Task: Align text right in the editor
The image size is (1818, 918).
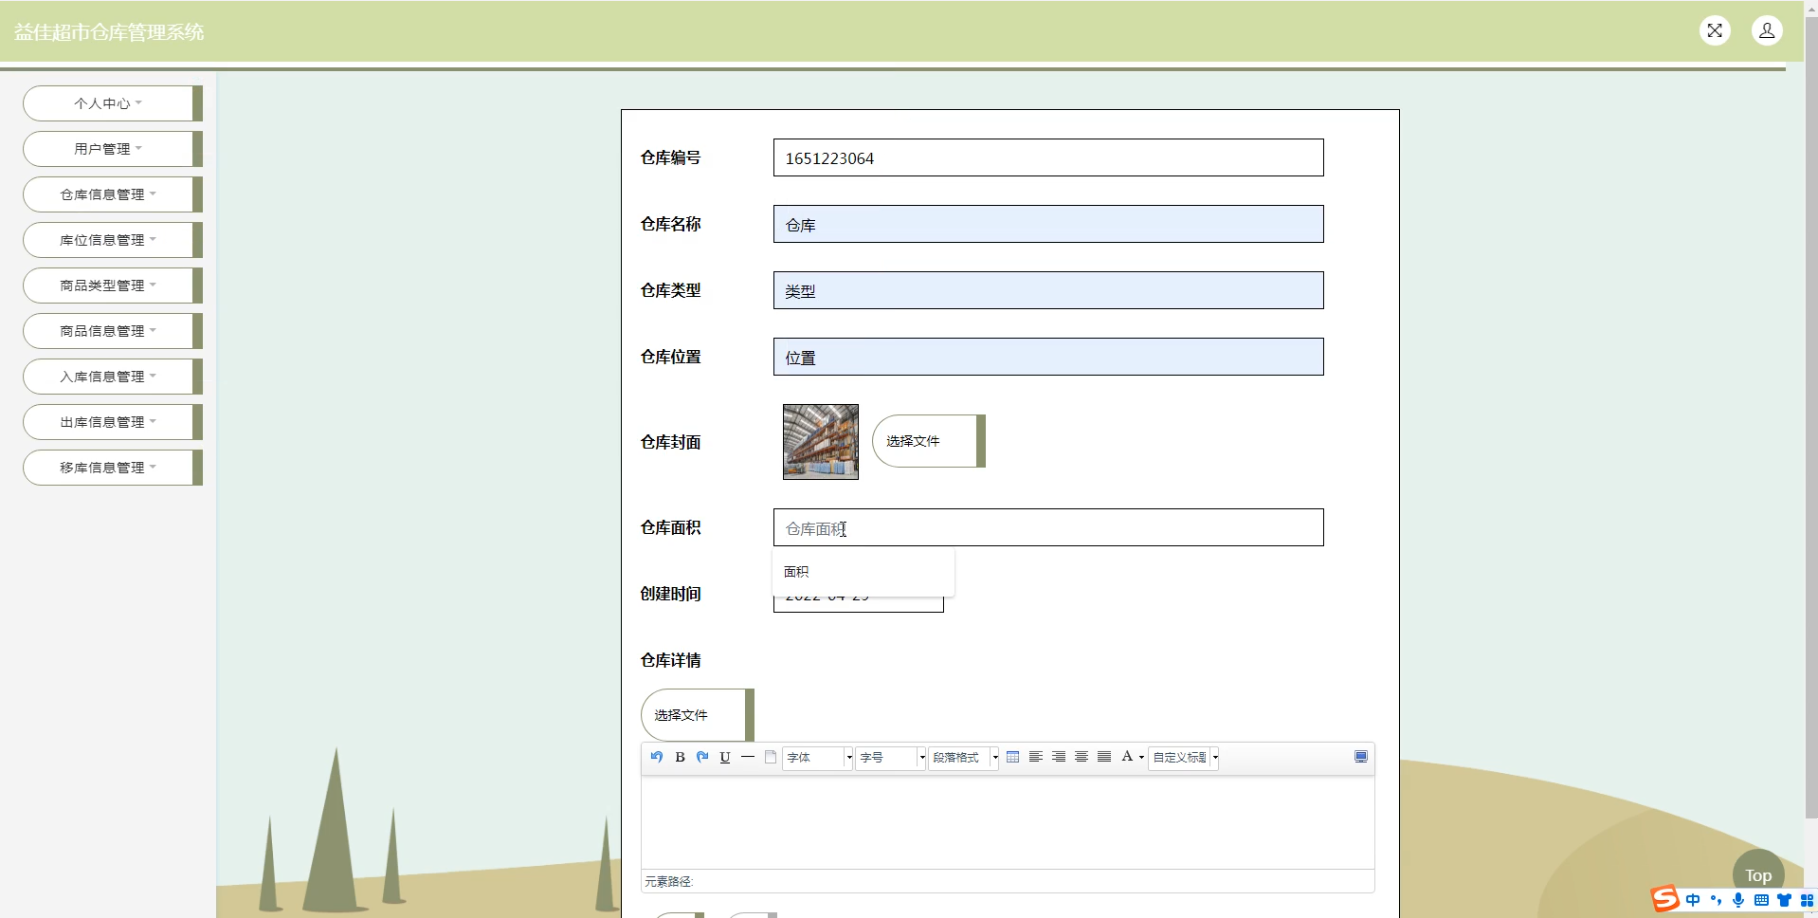Action: click(x=1058, y=757)
